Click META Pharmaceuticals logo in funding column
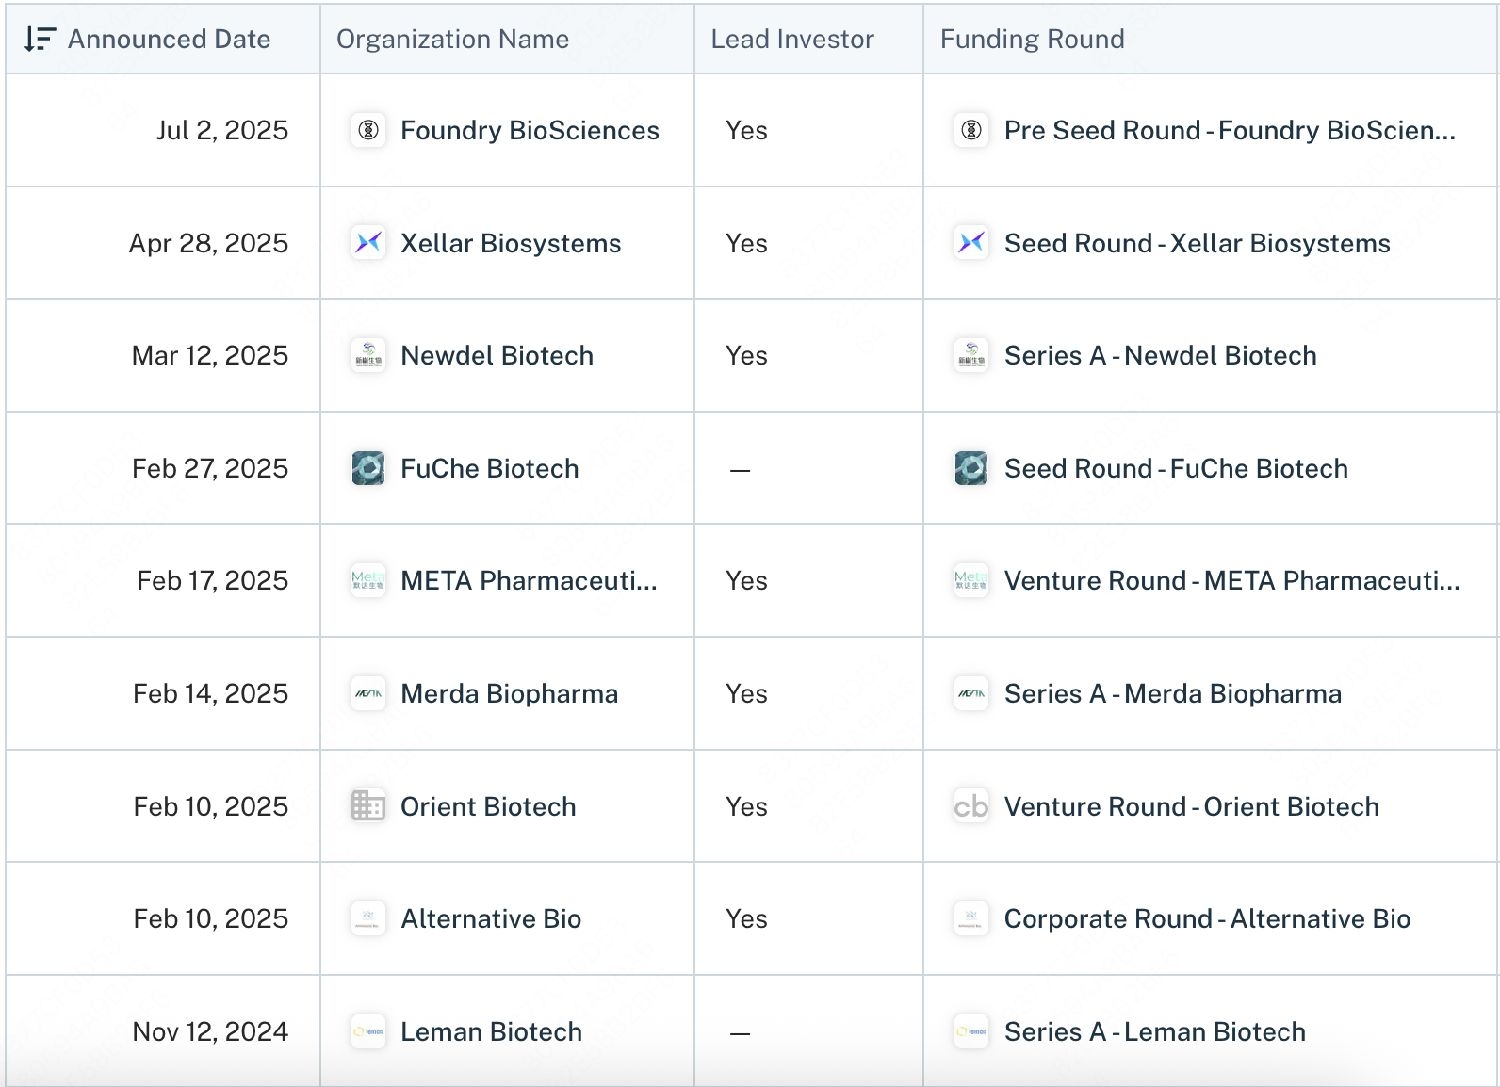The image size is (1500, 1087). 971,581
